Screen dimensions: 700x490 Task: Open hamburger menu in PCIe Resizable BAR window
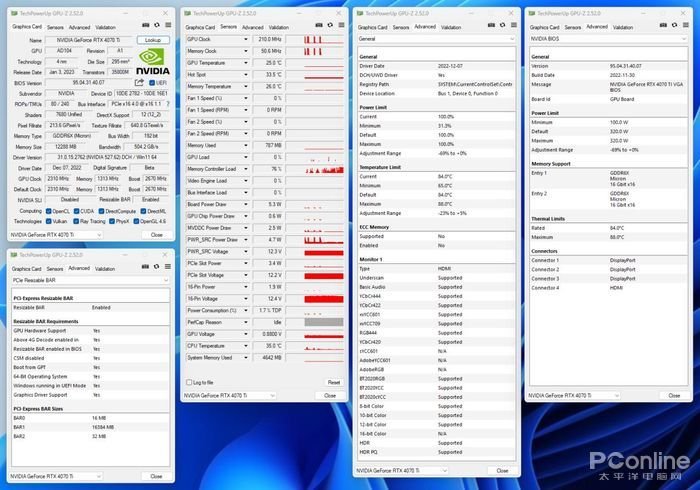[167, 266]
